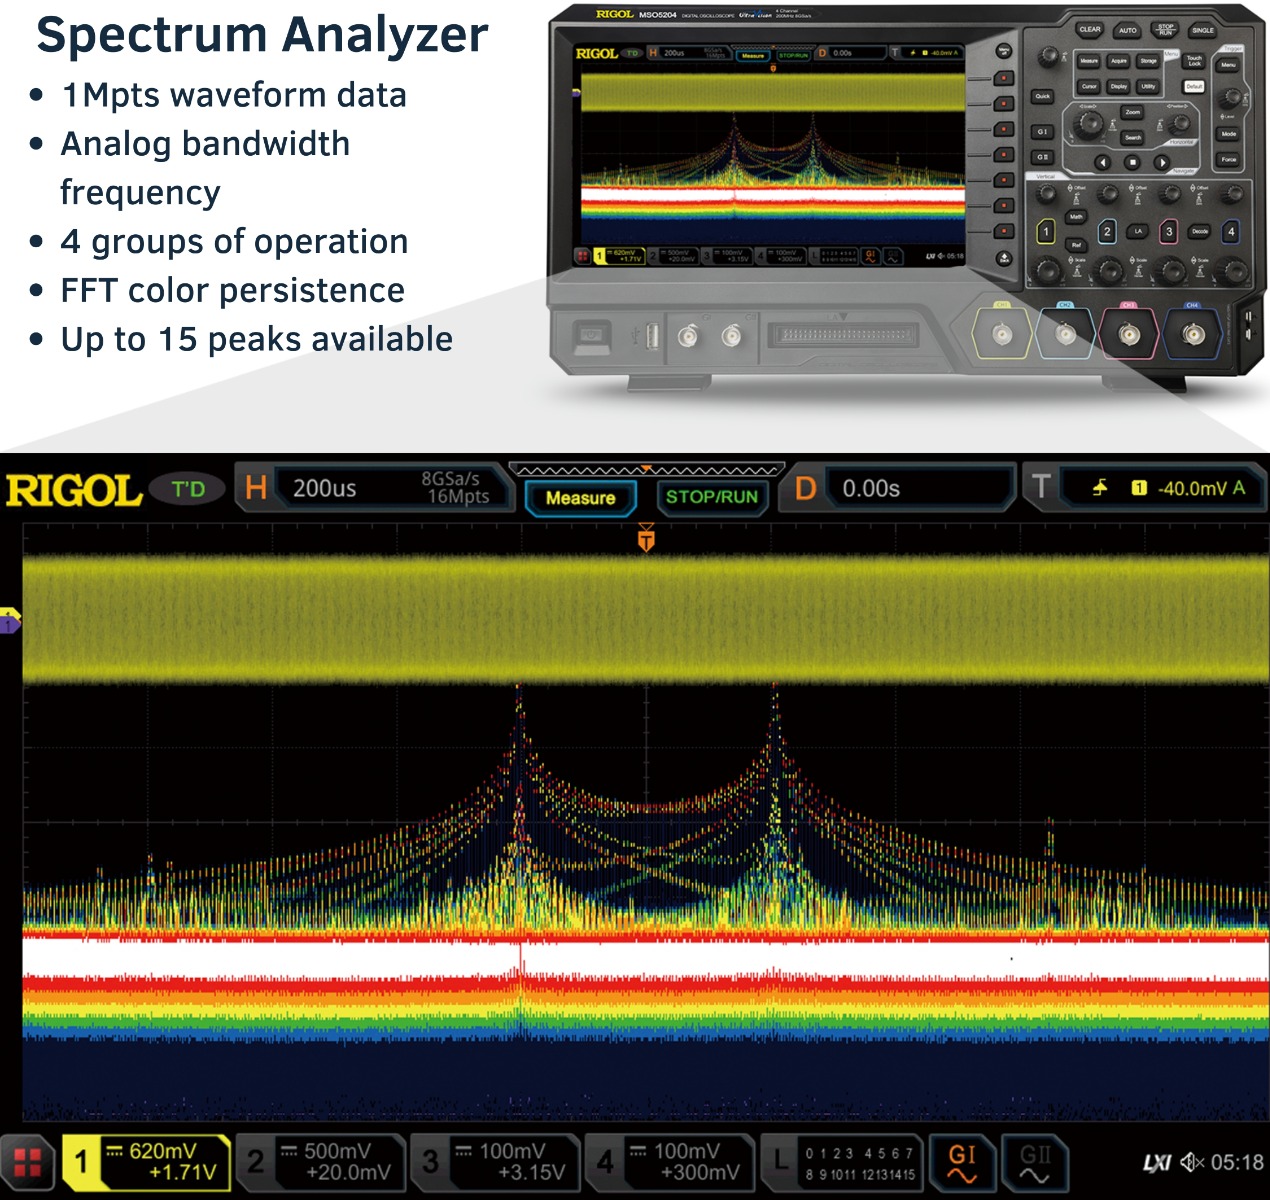Click the 05:18 clock in the enlarged screenshot
Viewport: 1270px width, 1200px height.
1237,1163
